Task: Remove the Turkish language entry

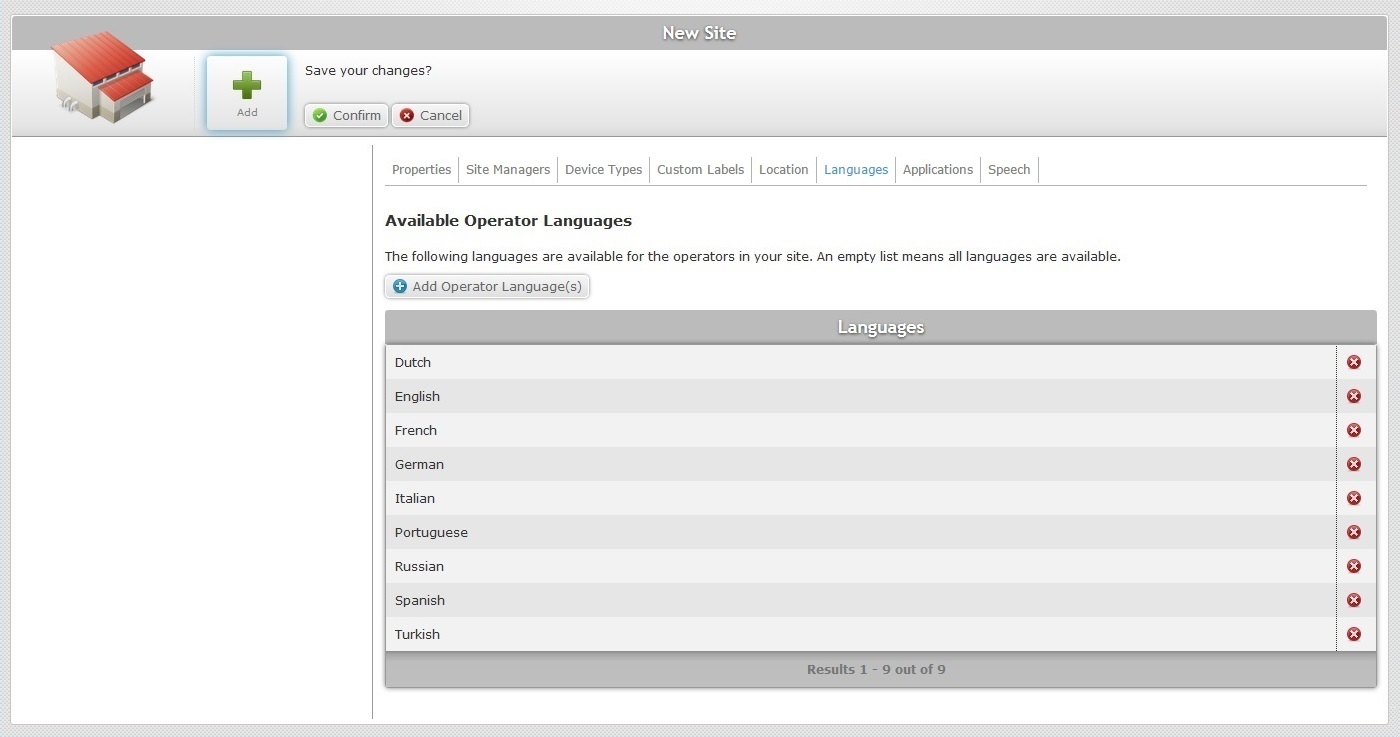Action: (x=1354, y=634)
